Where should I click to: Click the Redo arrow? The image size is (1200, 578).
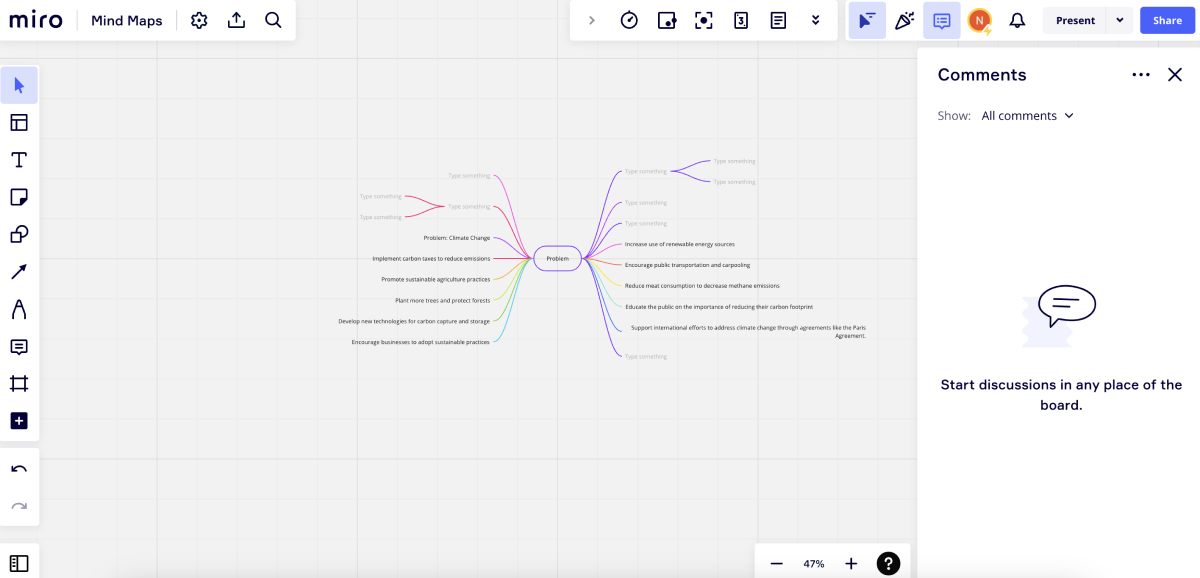coord(19,506)
